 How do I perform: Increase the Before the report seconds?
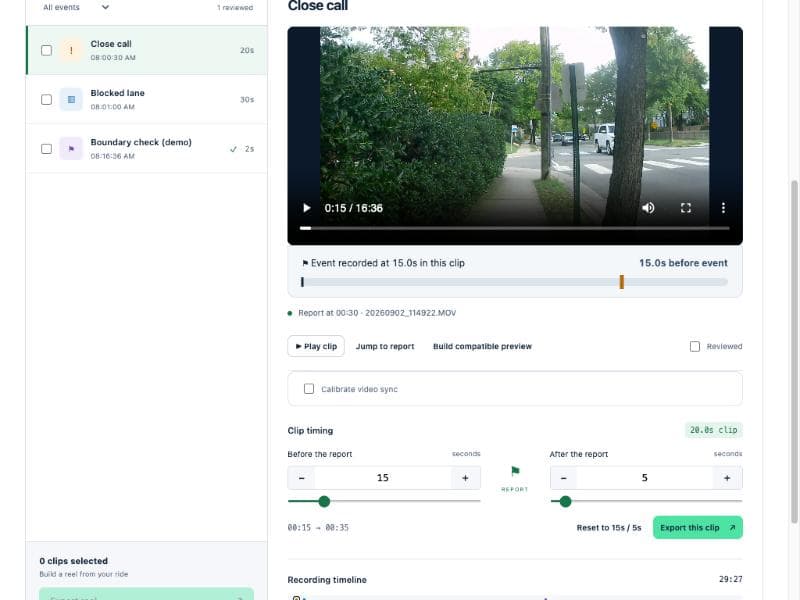pos(465,478)
